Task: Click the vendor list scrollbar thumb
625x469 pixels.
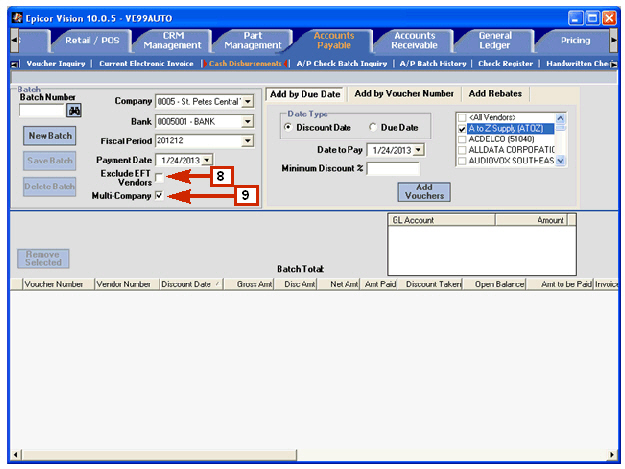Action: click(560, 128)
